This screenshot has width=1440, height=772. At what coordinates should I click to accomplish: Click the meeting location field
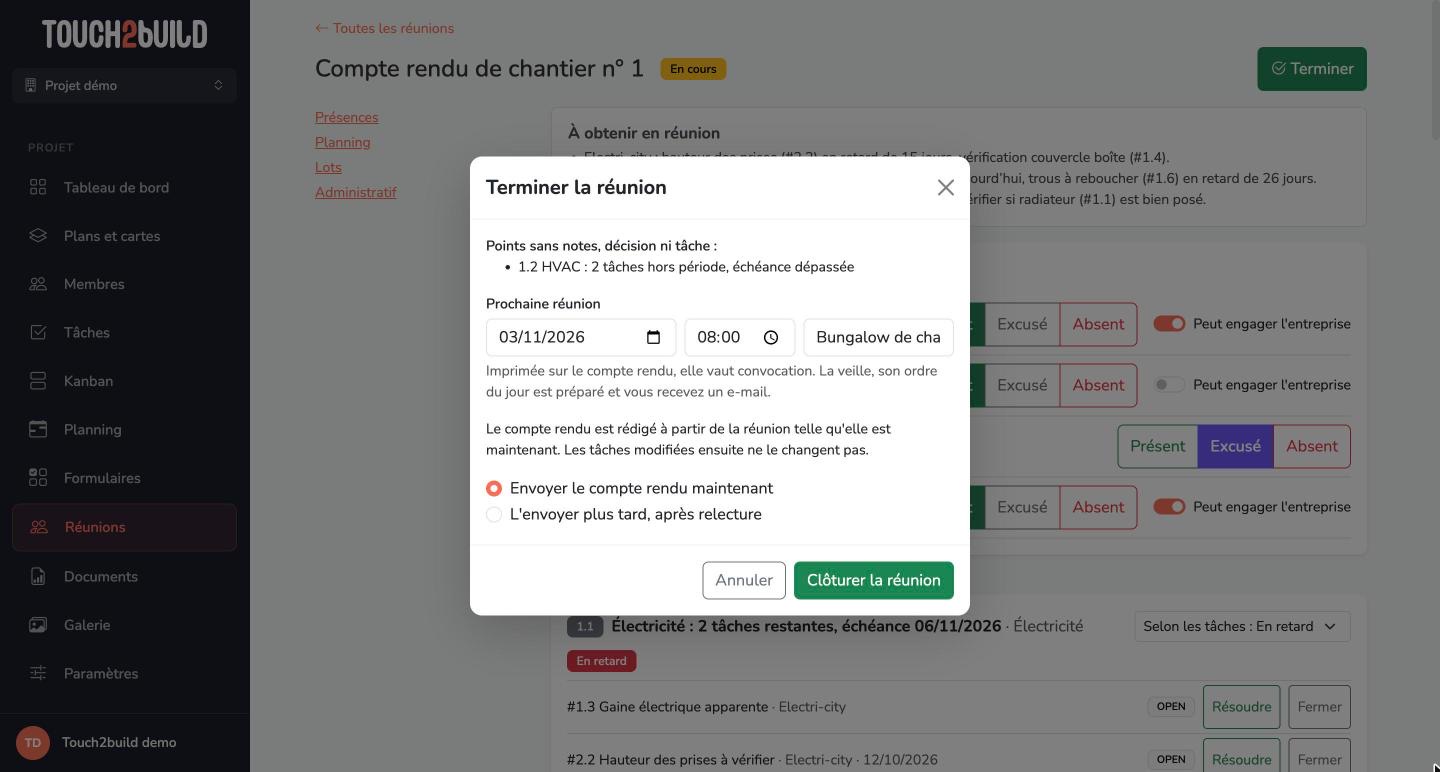878,337
